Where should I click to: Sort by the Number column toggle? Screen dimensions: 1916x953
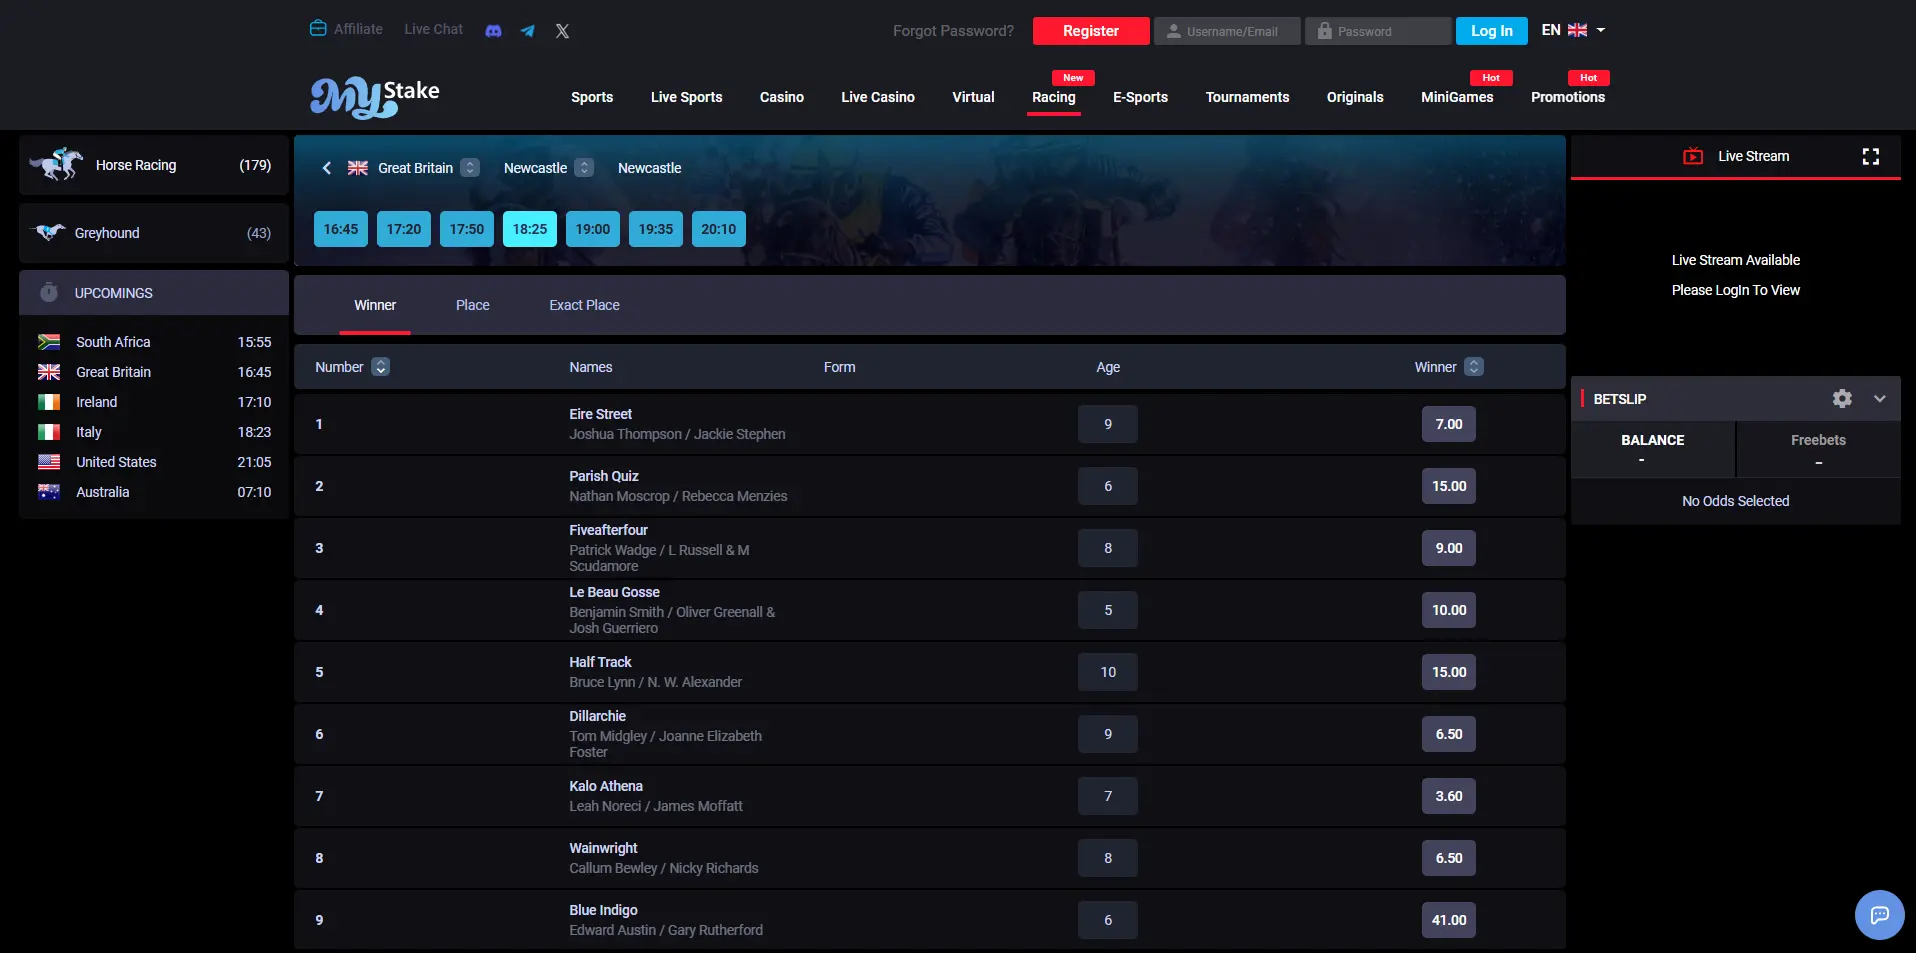click(x=380, y=367)
